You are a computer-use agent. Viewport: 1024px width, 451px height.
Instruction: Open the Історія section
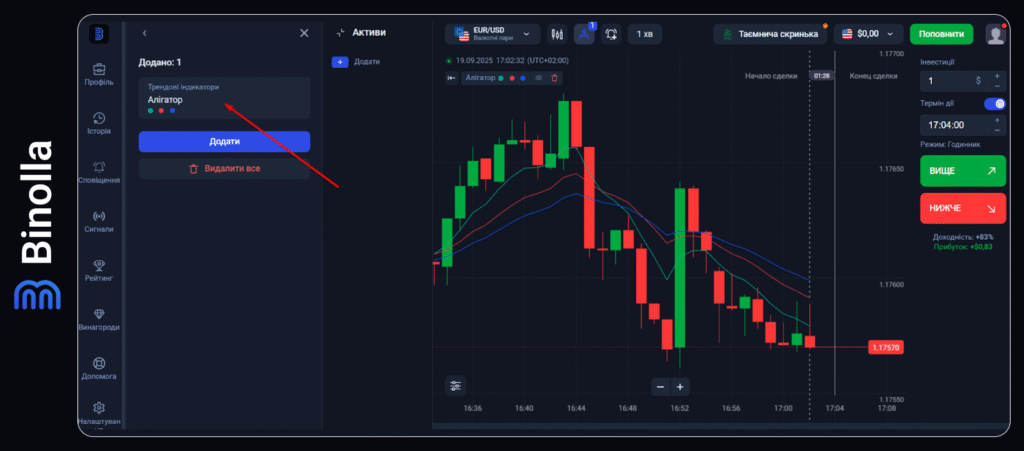pos(99,123)
